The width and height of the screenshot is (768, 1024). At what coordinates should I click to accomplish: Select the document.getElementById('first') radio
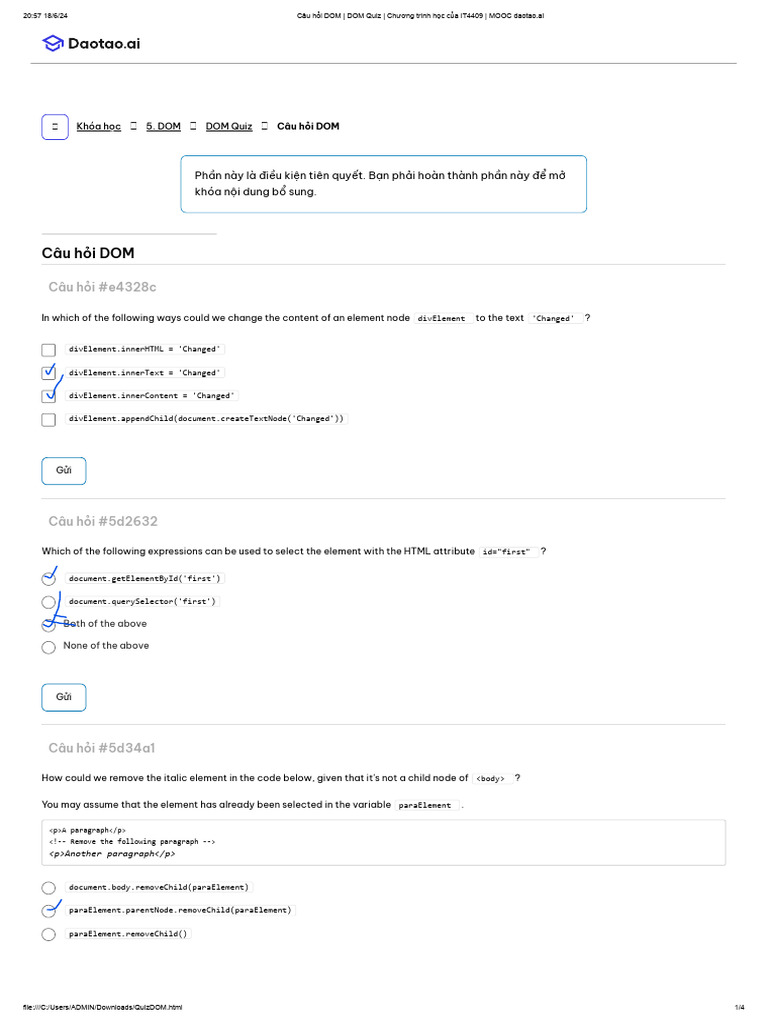48,579
